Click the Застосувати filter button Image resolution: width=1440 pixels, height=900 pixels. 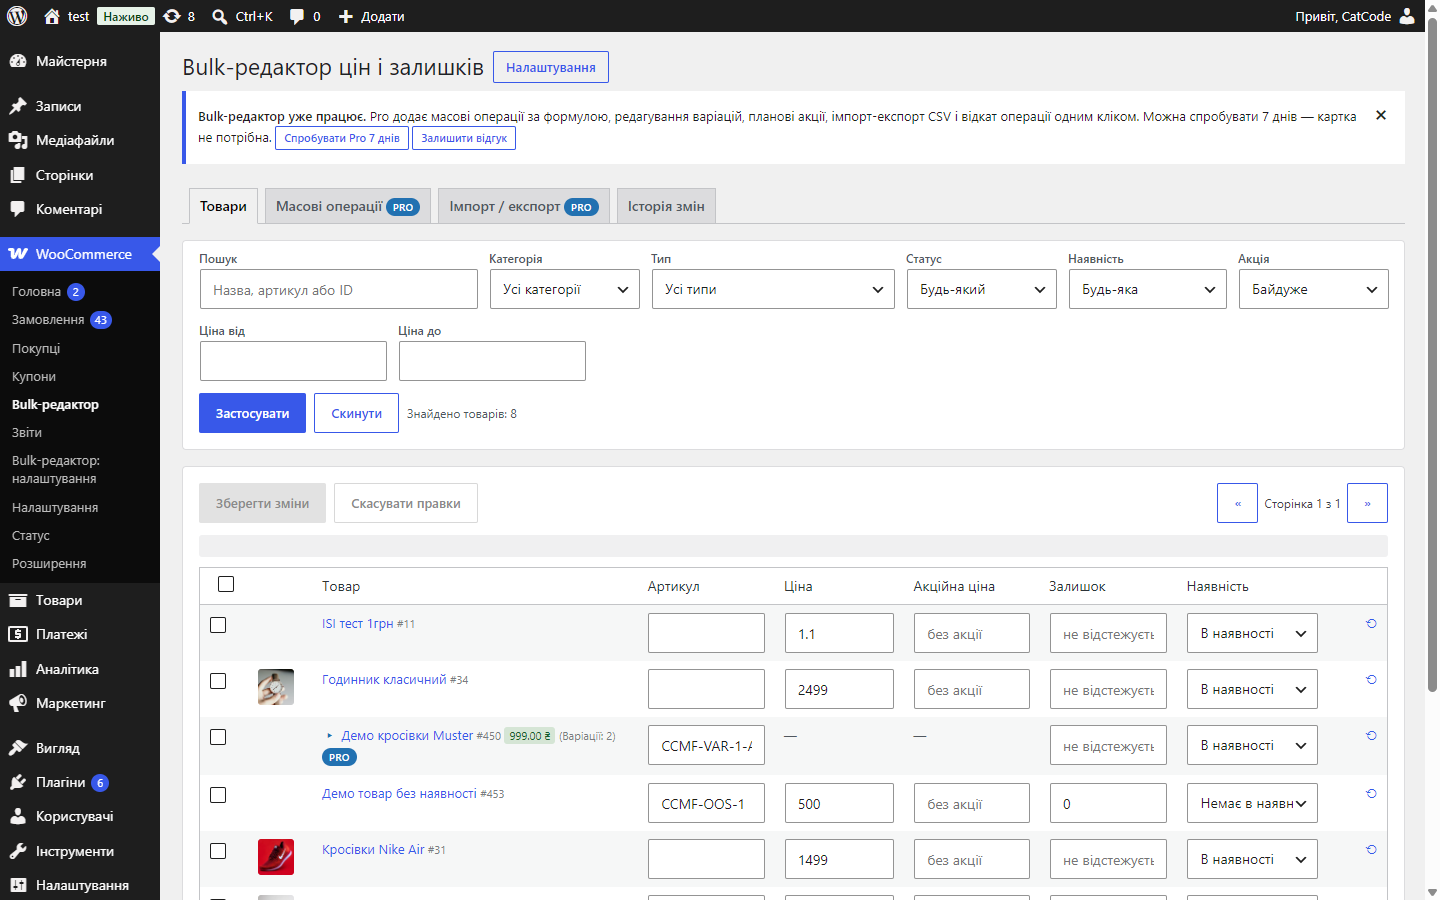point(252,413)
